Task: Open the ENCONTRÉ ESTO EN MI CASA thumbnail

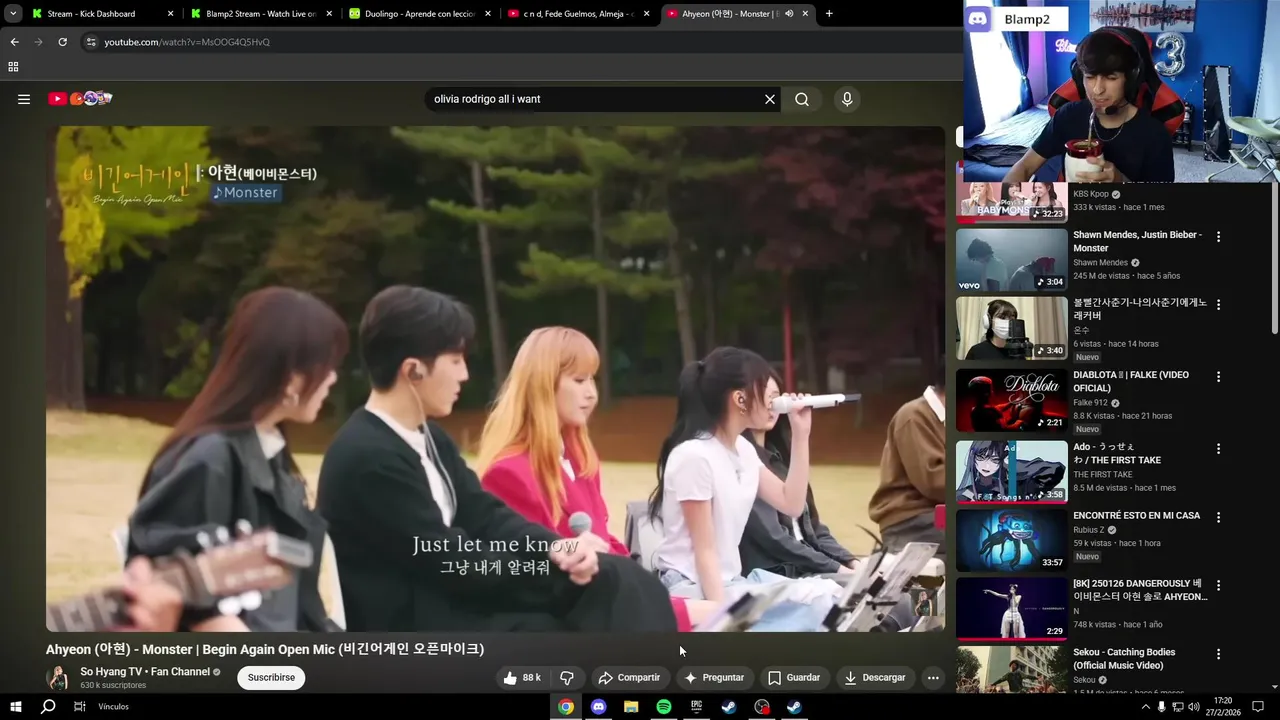Action: (x=1011, y=540)
